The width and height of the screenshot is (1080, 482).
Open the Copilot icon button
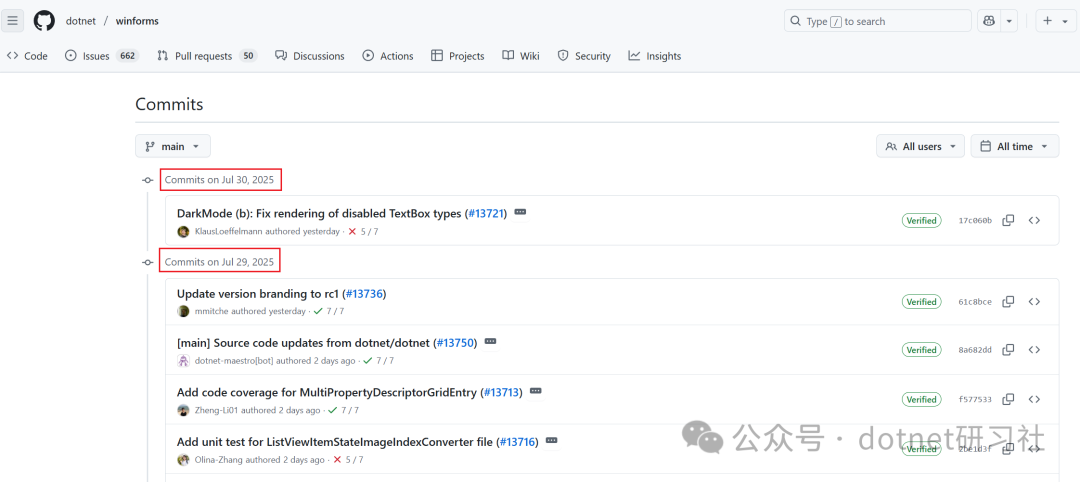click(x=990, y=21)
